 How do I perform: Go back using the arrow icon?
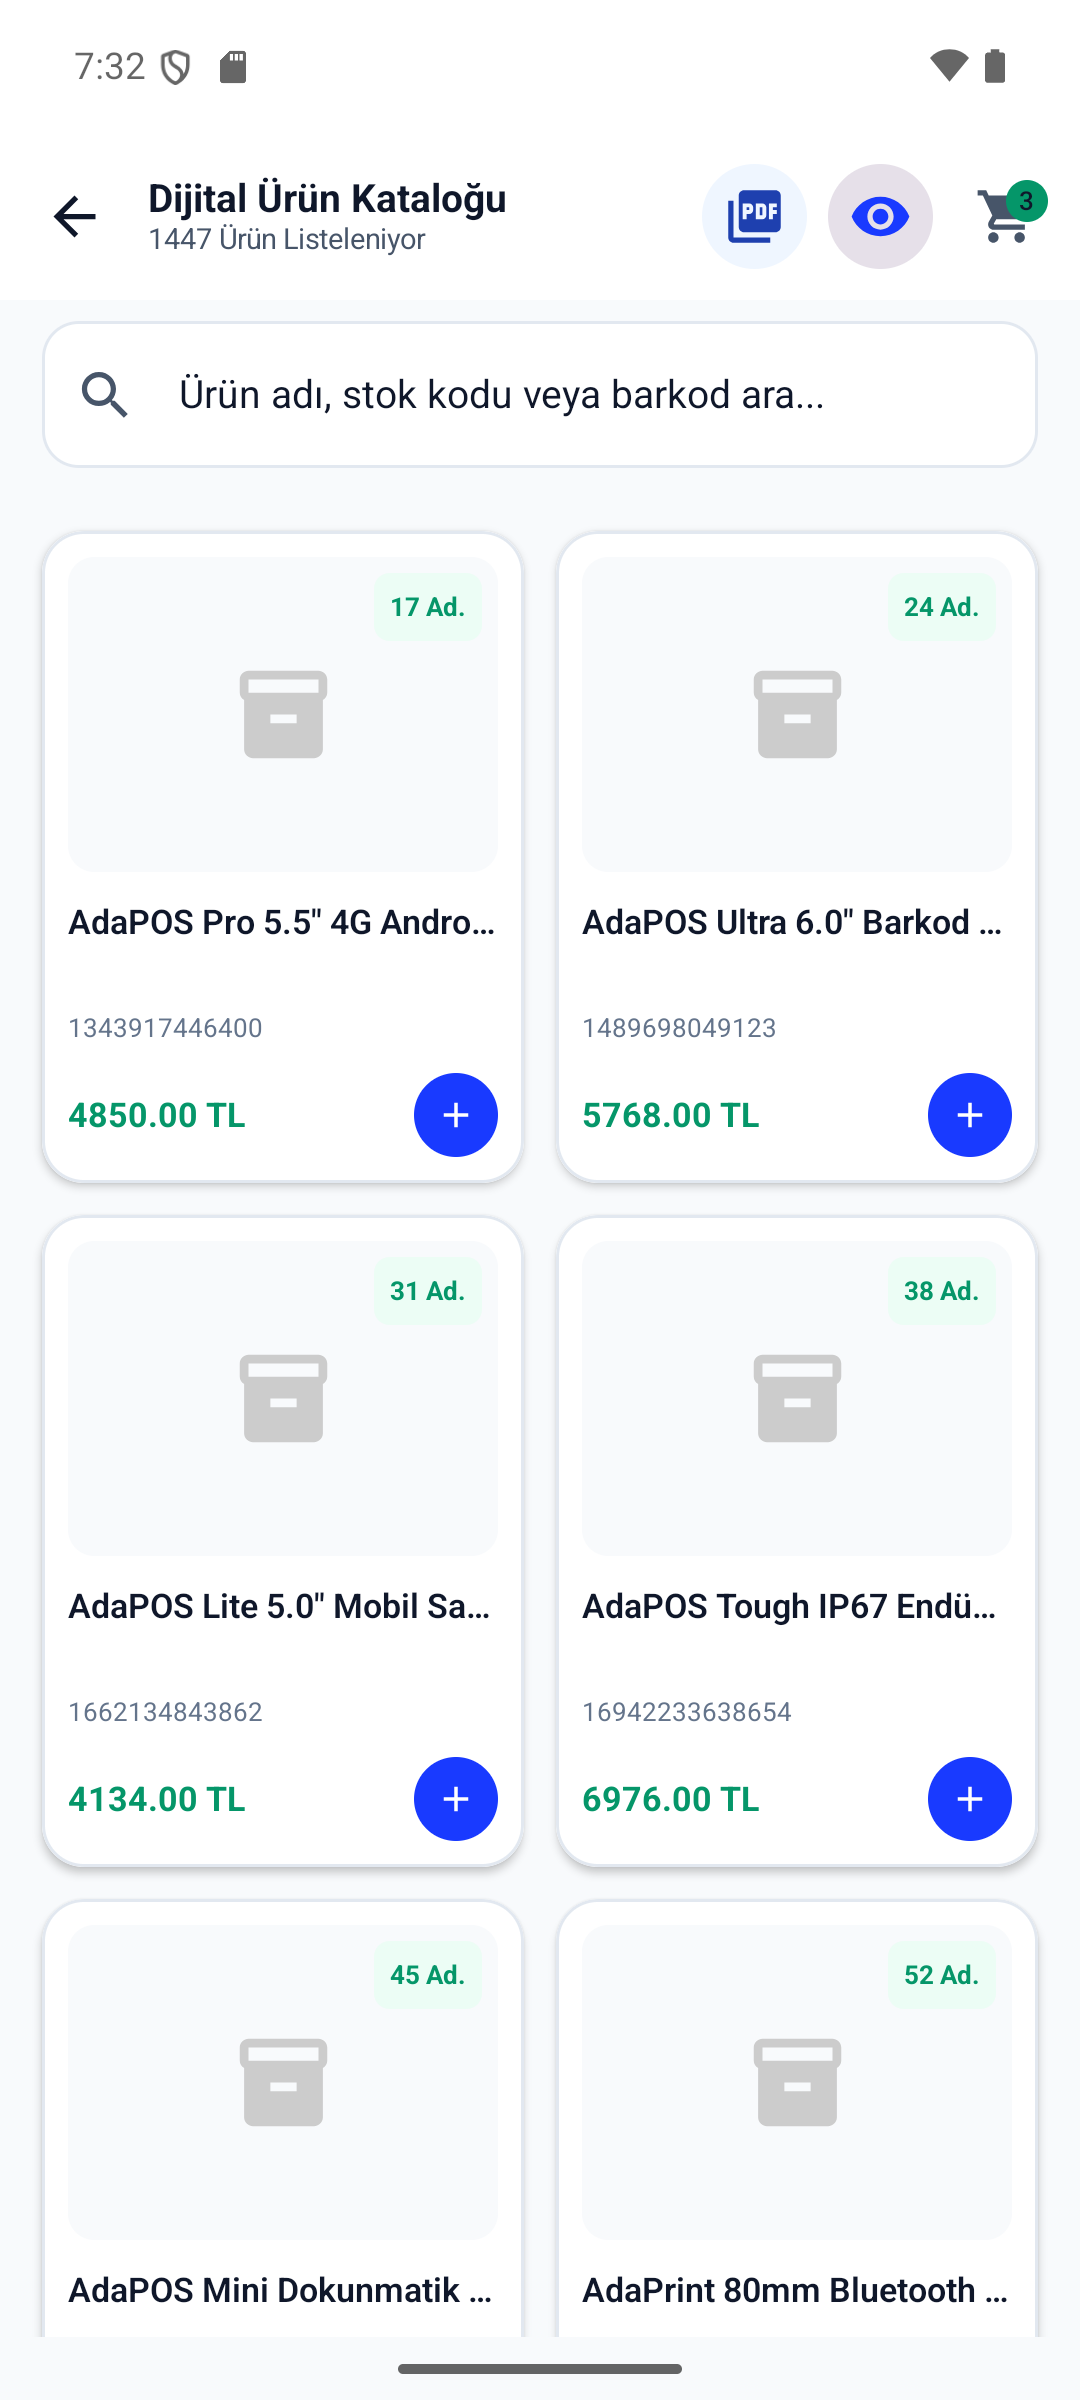[x=75, y=217]
